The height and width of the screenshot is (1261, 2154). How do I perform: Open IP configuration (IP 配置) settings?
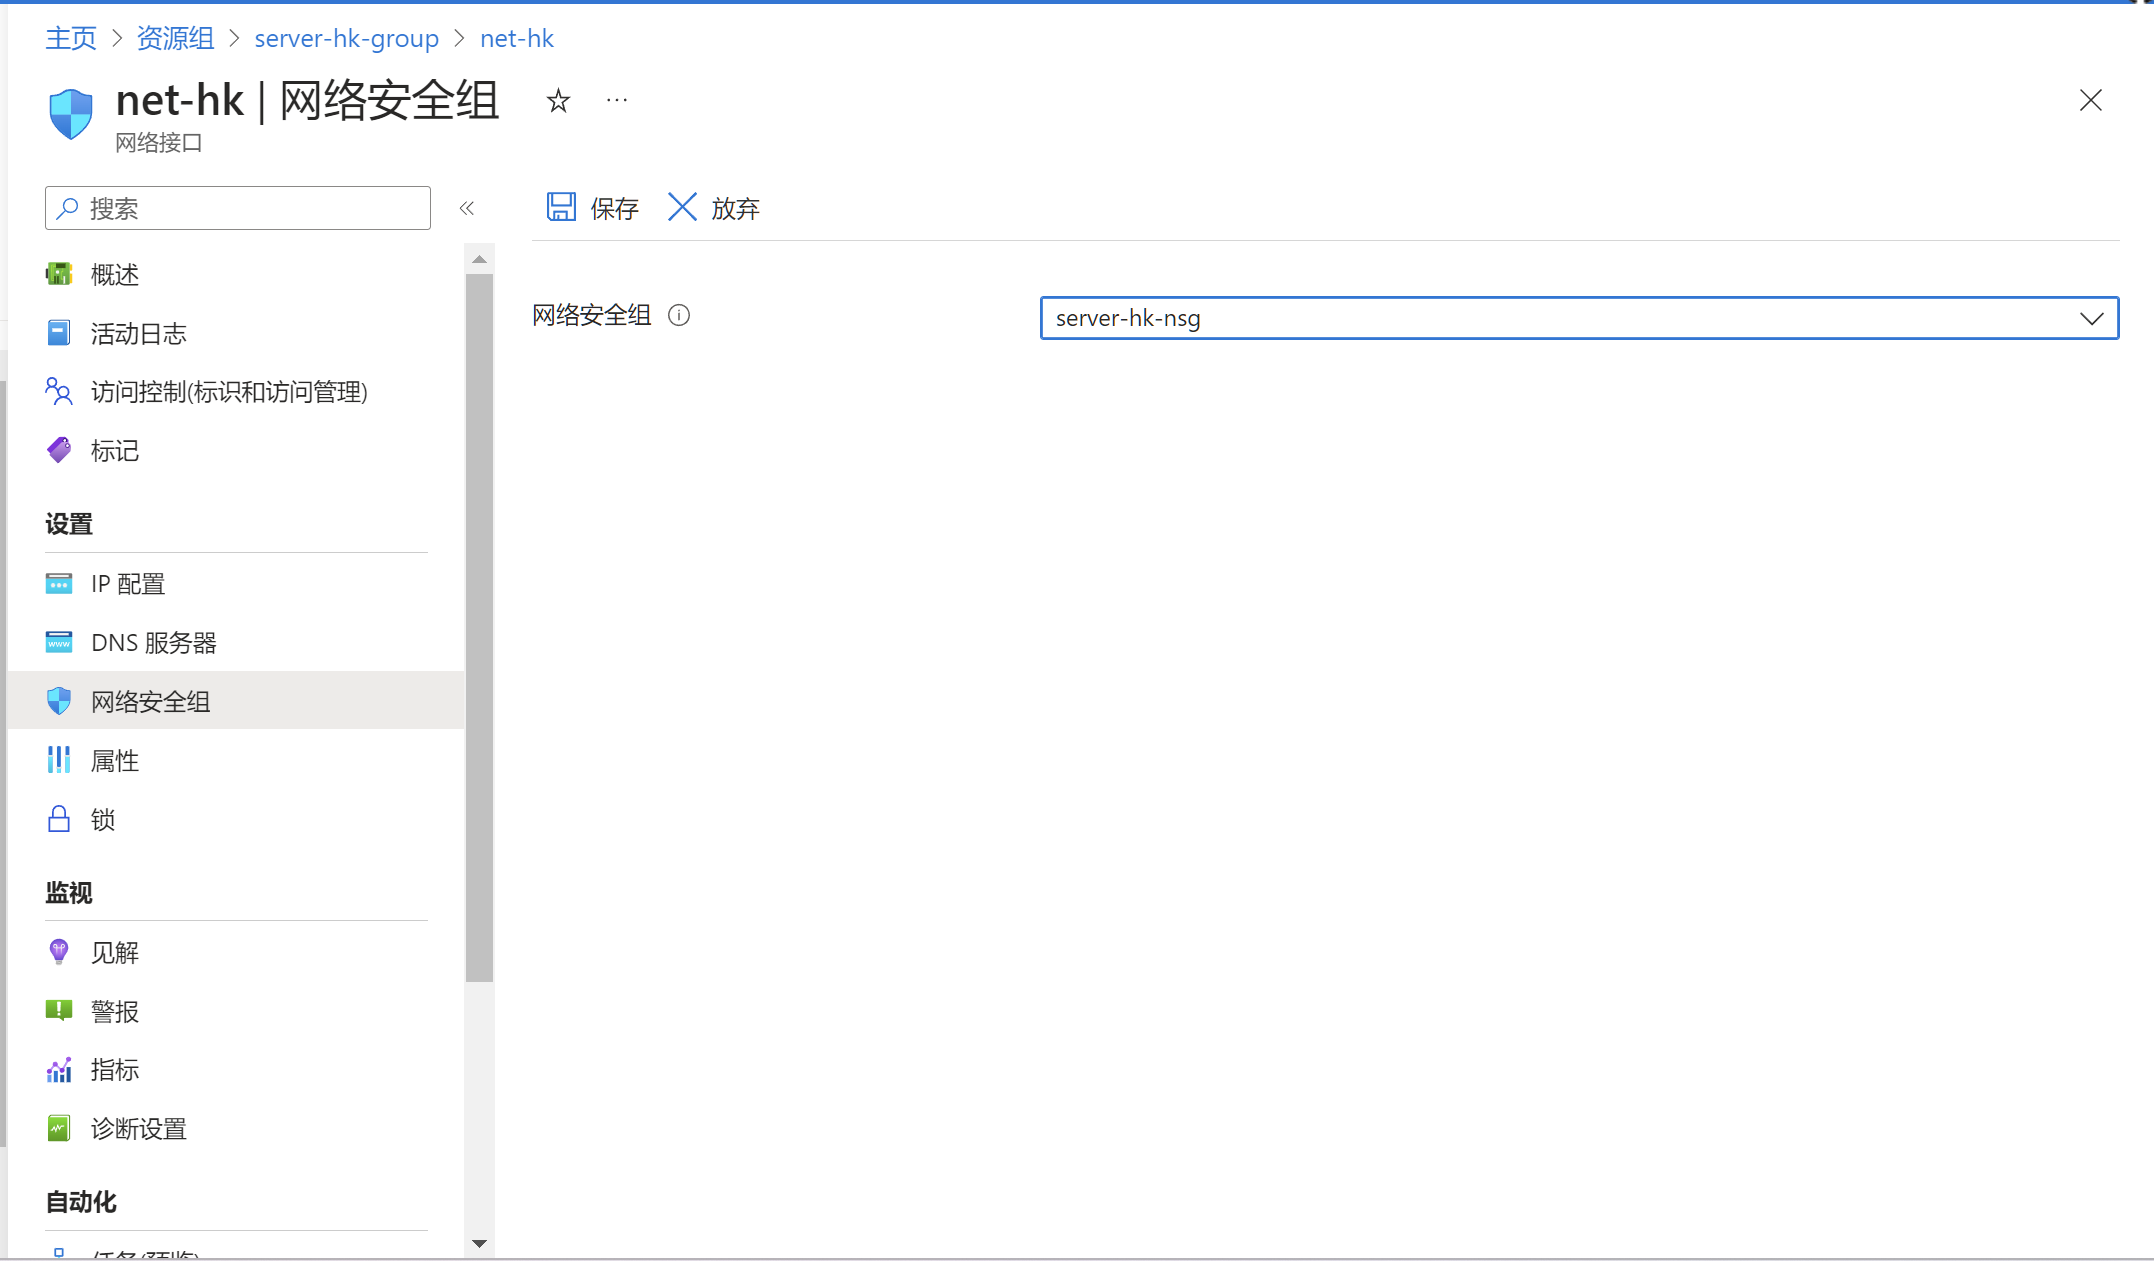point(127,584)
